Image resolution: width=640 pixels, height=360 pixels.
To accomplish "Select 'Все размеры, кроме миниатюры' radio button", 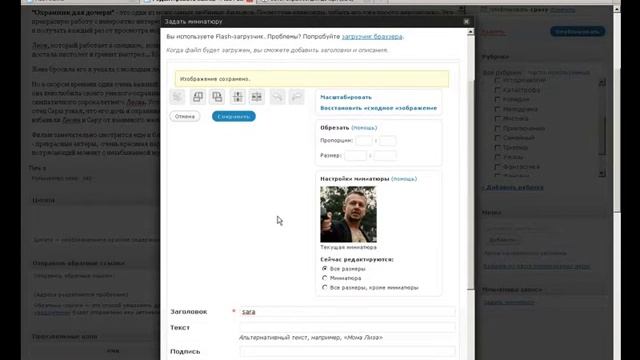I will (324, 287).
